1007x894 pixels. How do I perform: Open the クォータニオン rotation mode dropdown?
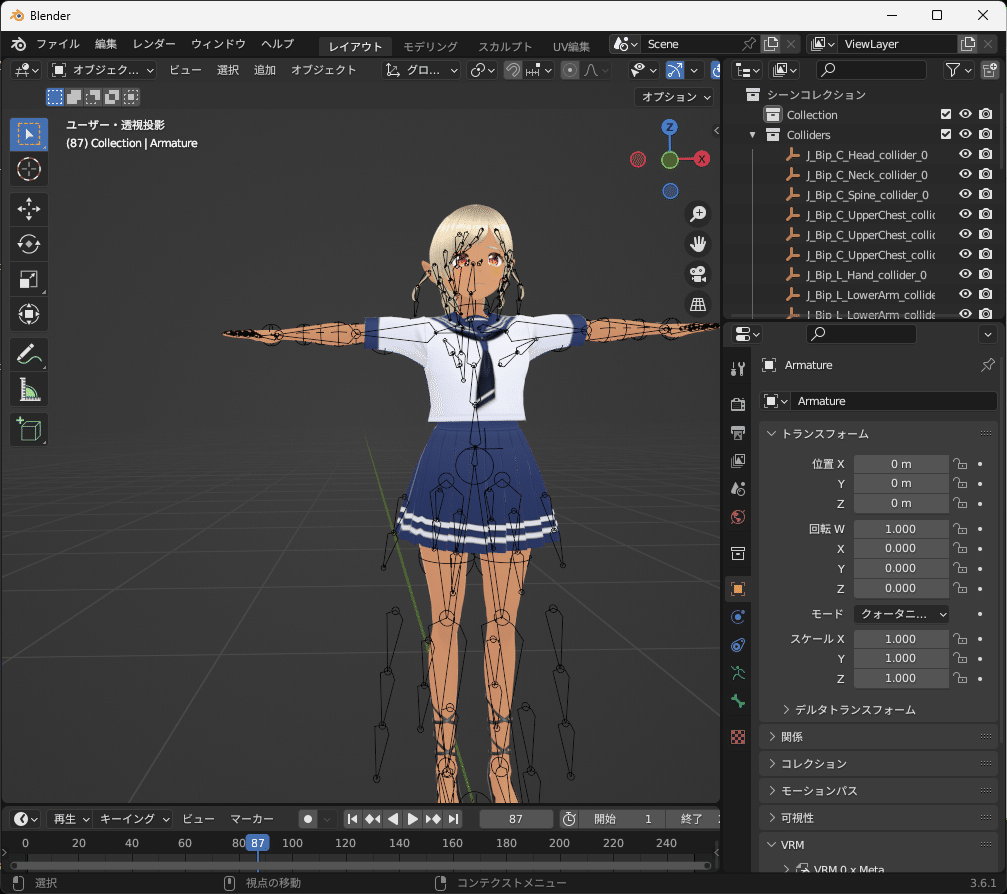point(901,614)
